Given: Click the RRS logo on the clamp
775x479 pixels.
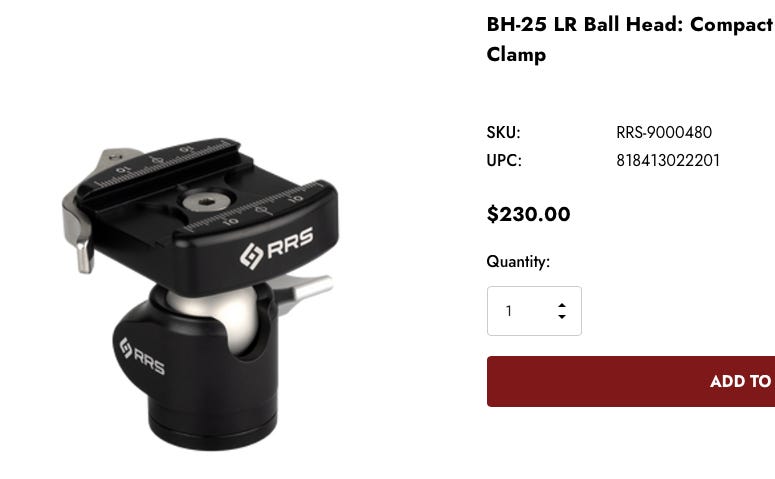Looking at the screenshot, I should click(x=277, y=248).
